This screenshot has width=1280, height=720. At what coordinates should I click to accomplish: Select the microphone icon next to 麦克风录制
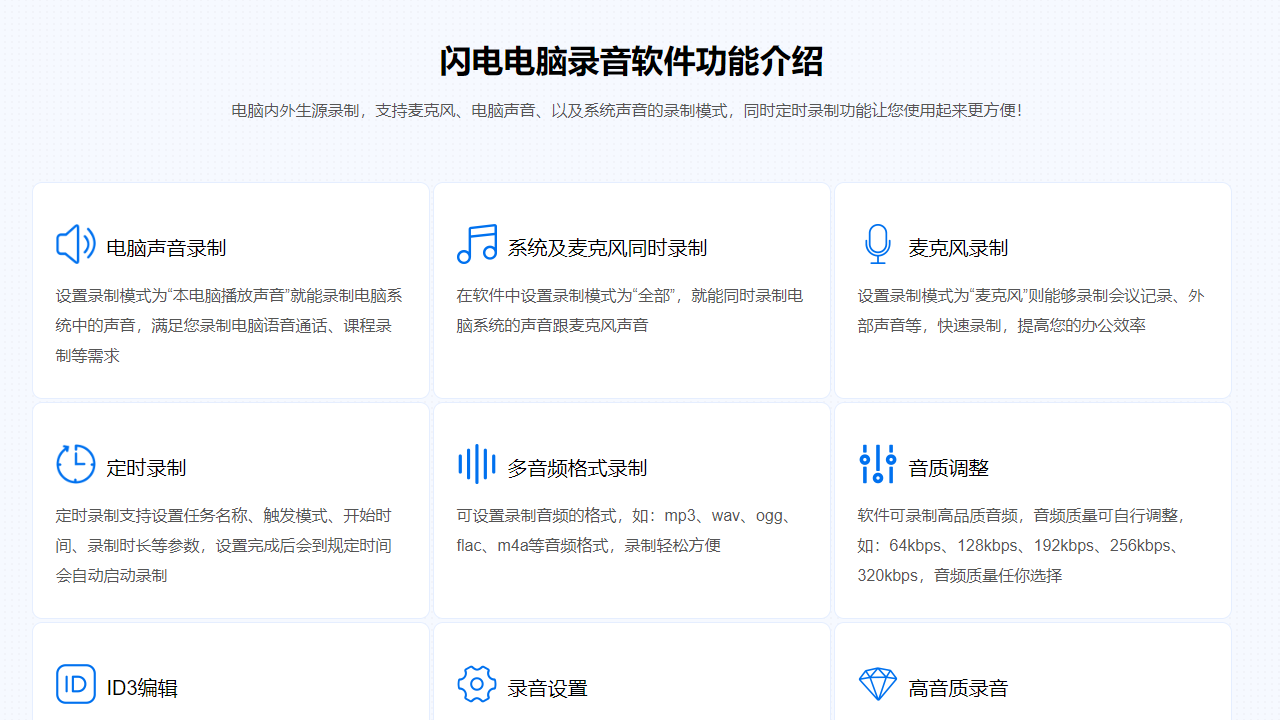(877, 243)
